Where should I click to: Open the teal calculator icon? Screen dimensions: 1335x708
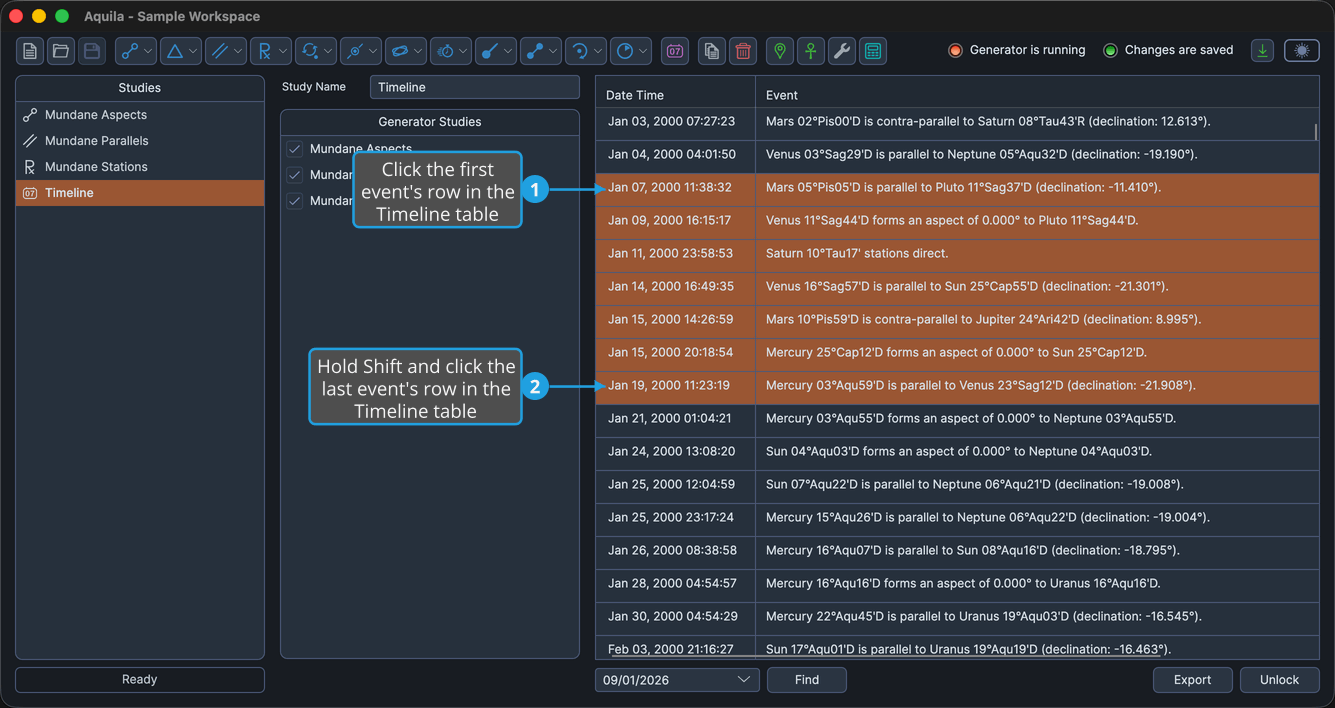873,51
